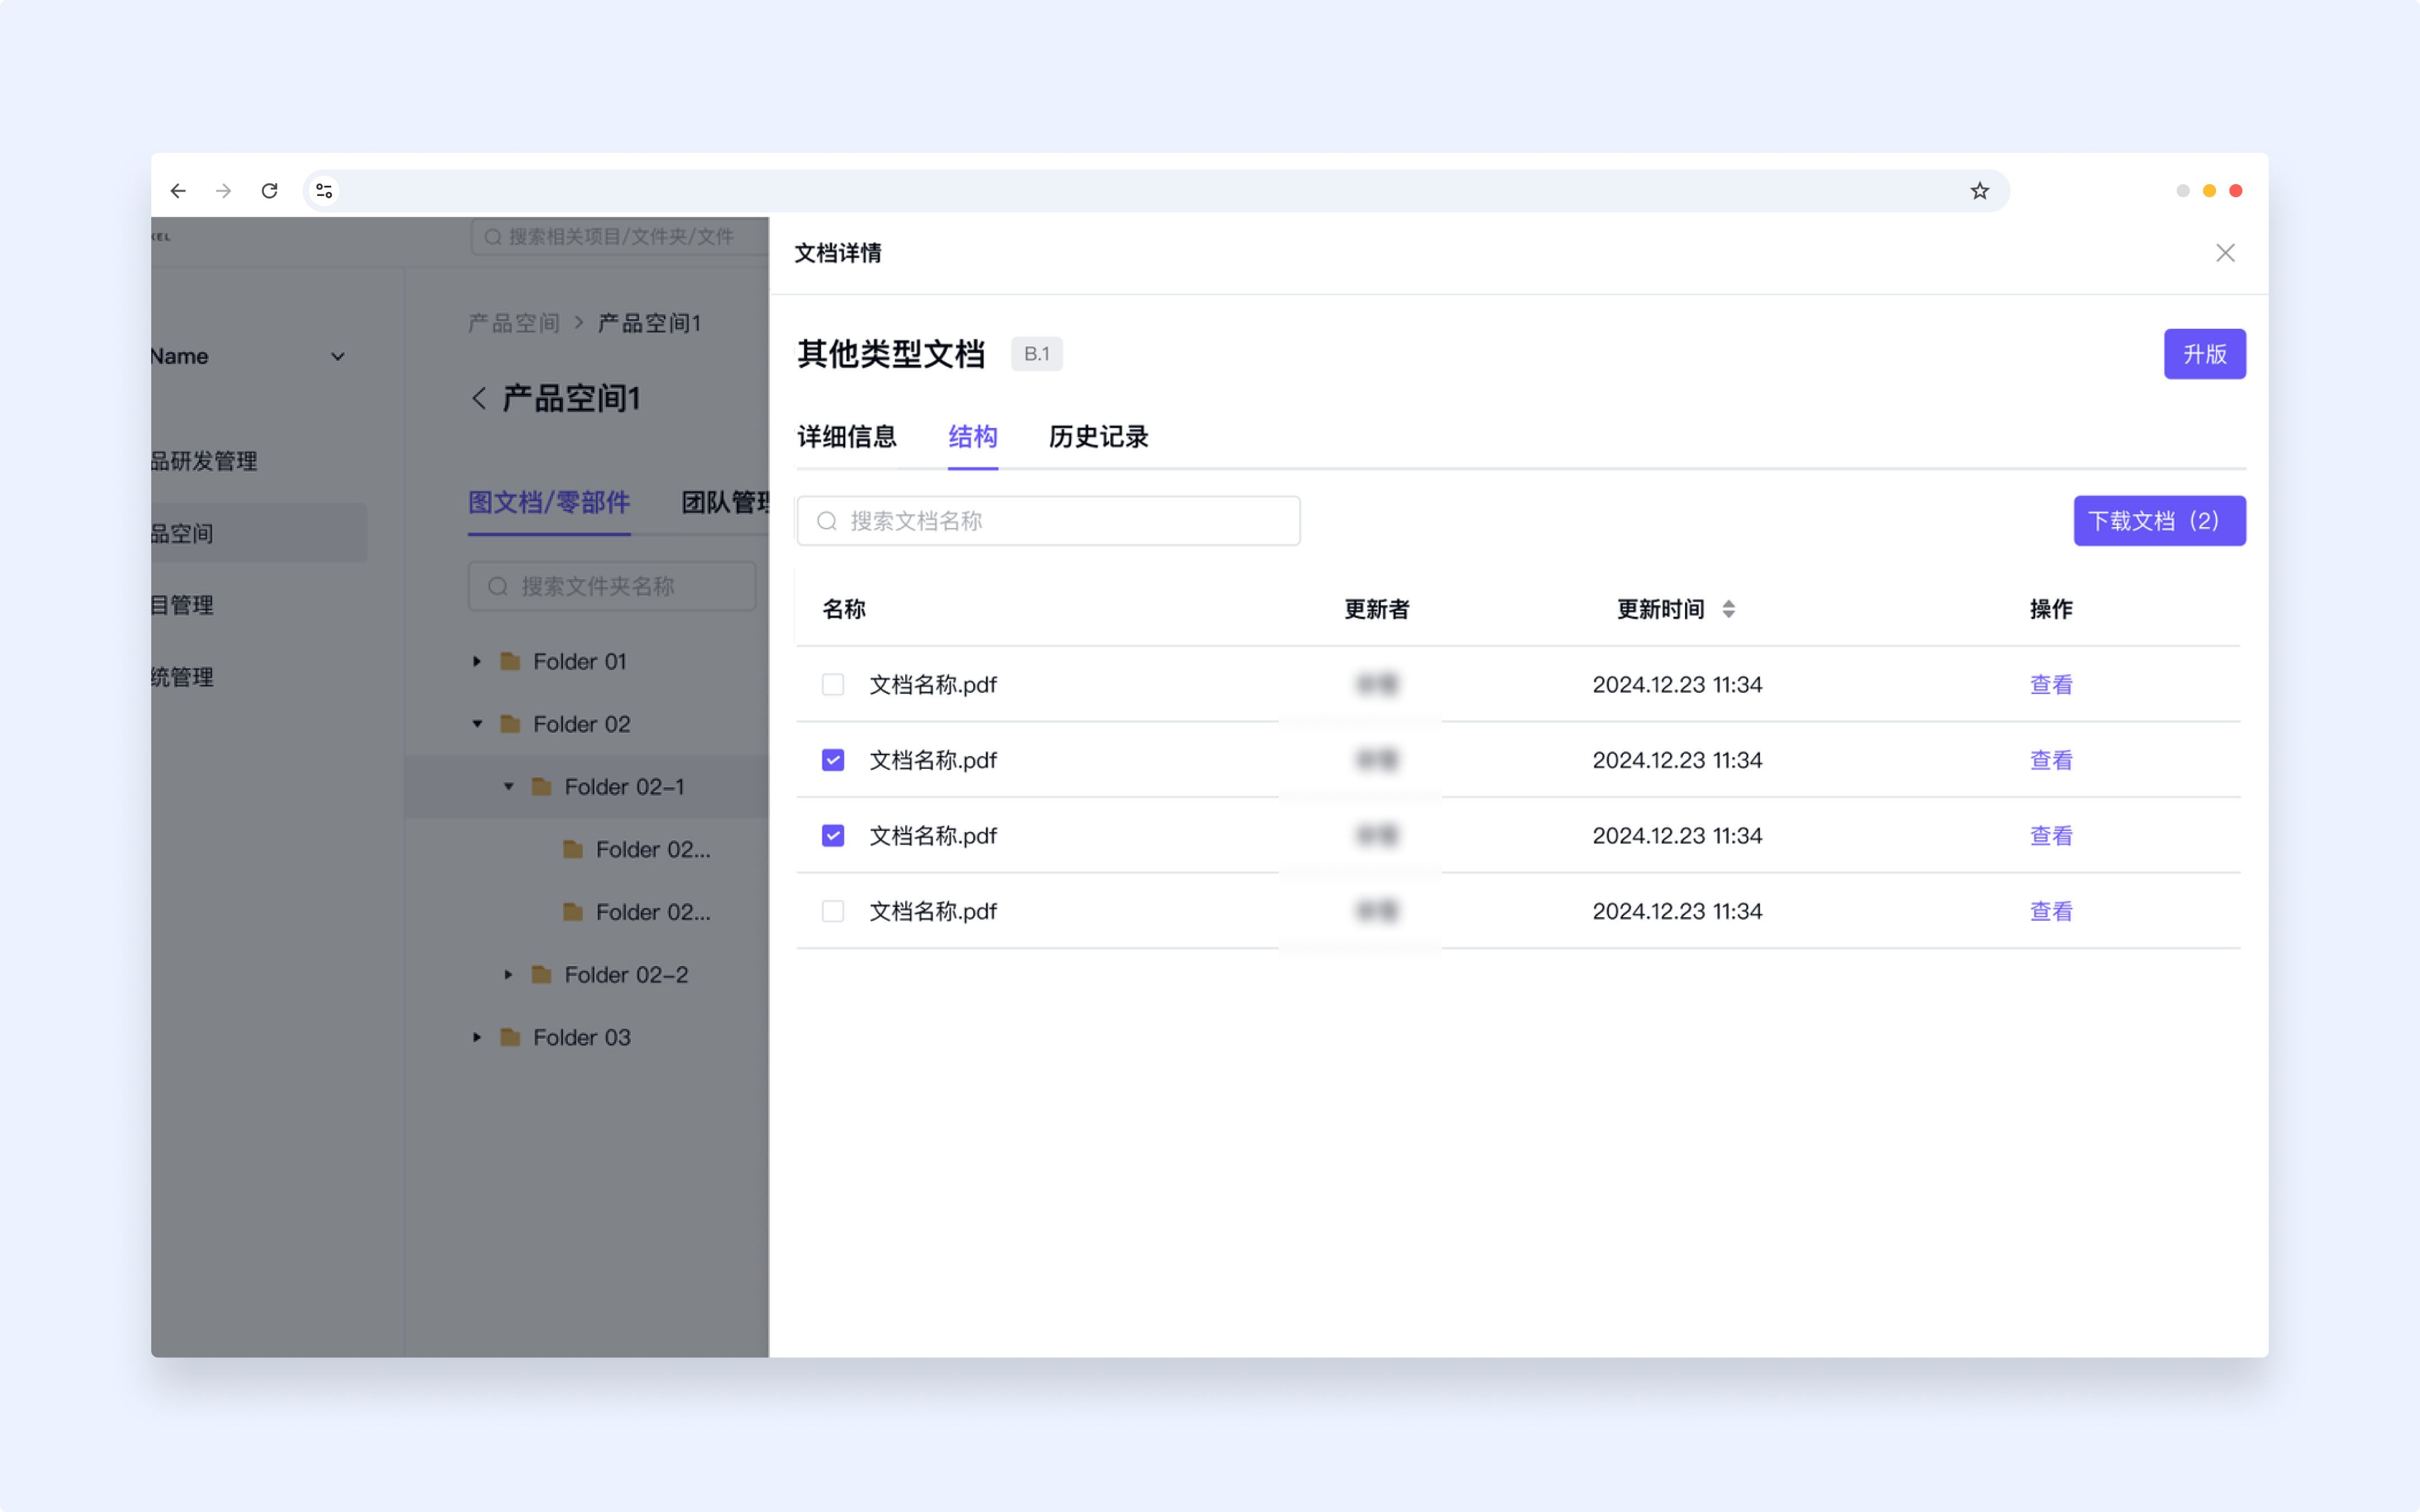Select the 结构 tab
Image resolution: width=2420 pixels, height=1512 pixels.
tap(973, 437)
